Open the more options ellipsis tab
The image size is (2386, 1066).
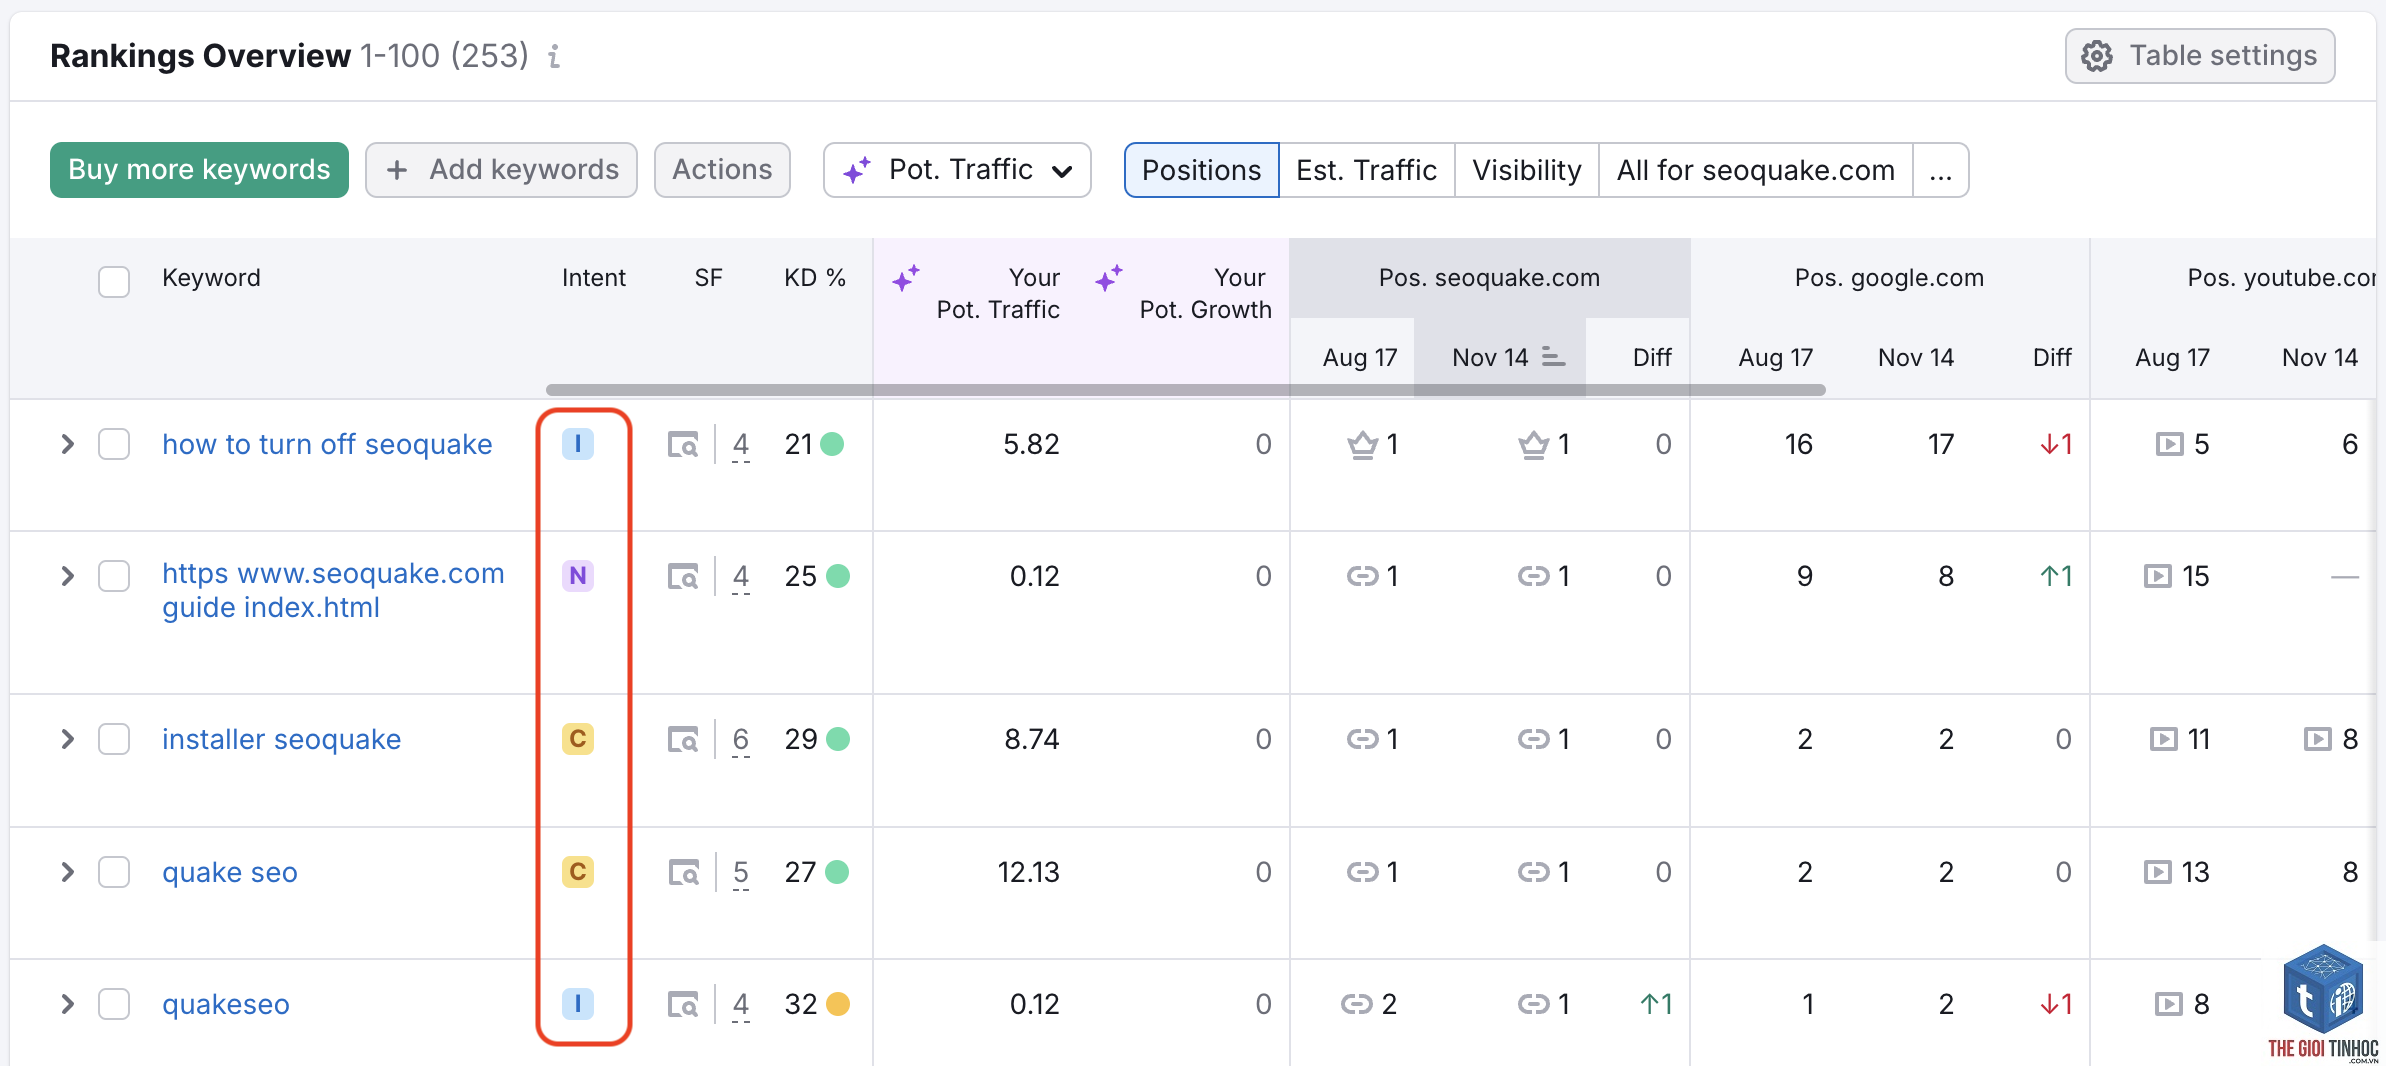click(x=1941, y=170)
